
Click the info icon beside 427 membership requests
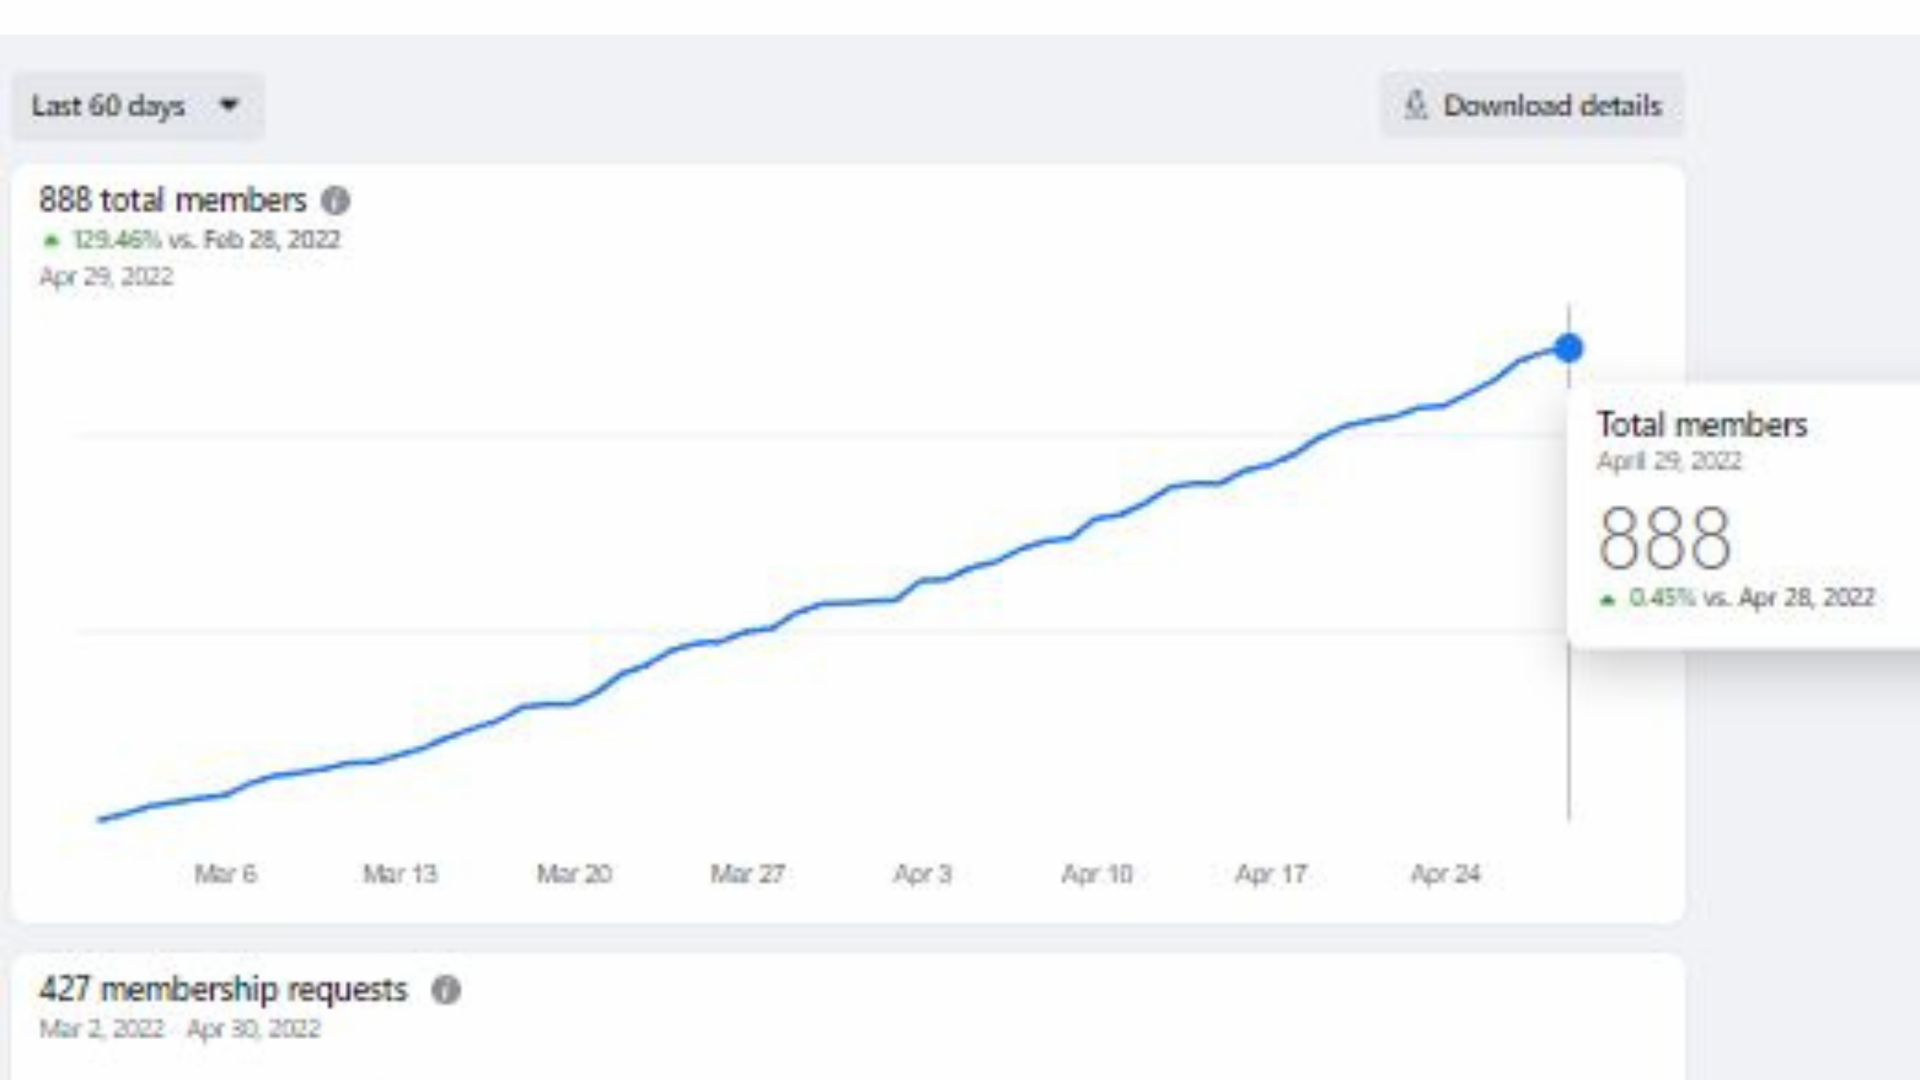pos(446,990)
